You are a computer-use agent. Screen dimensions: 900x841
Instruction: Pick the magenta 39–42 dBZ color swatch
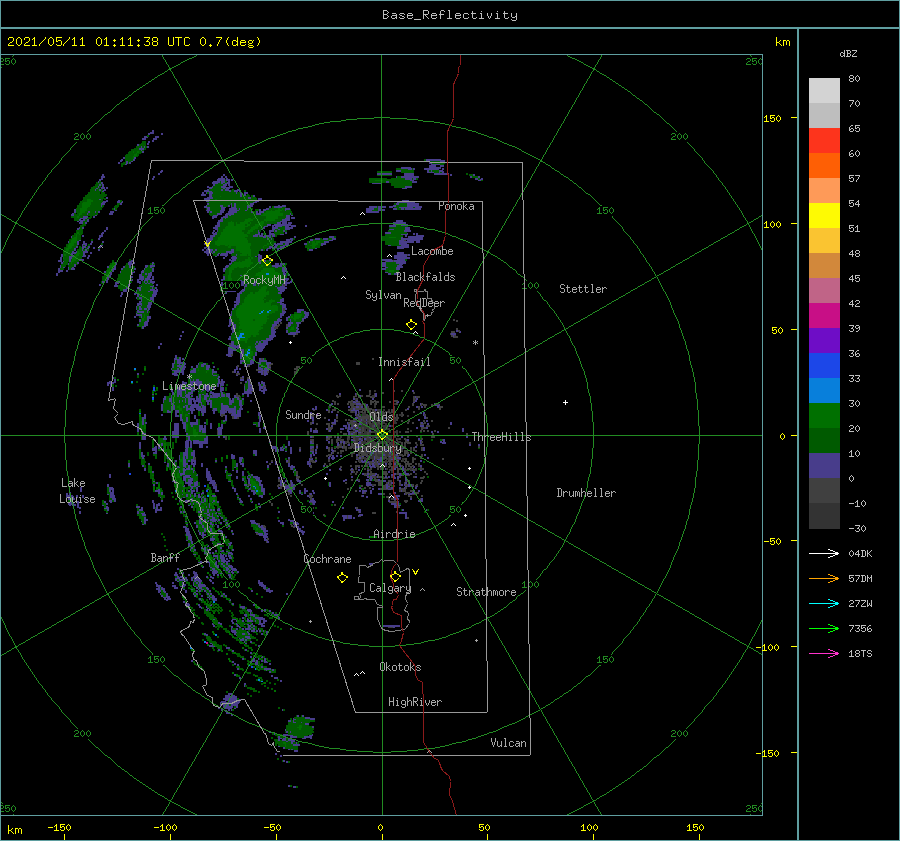coord(824,316)
